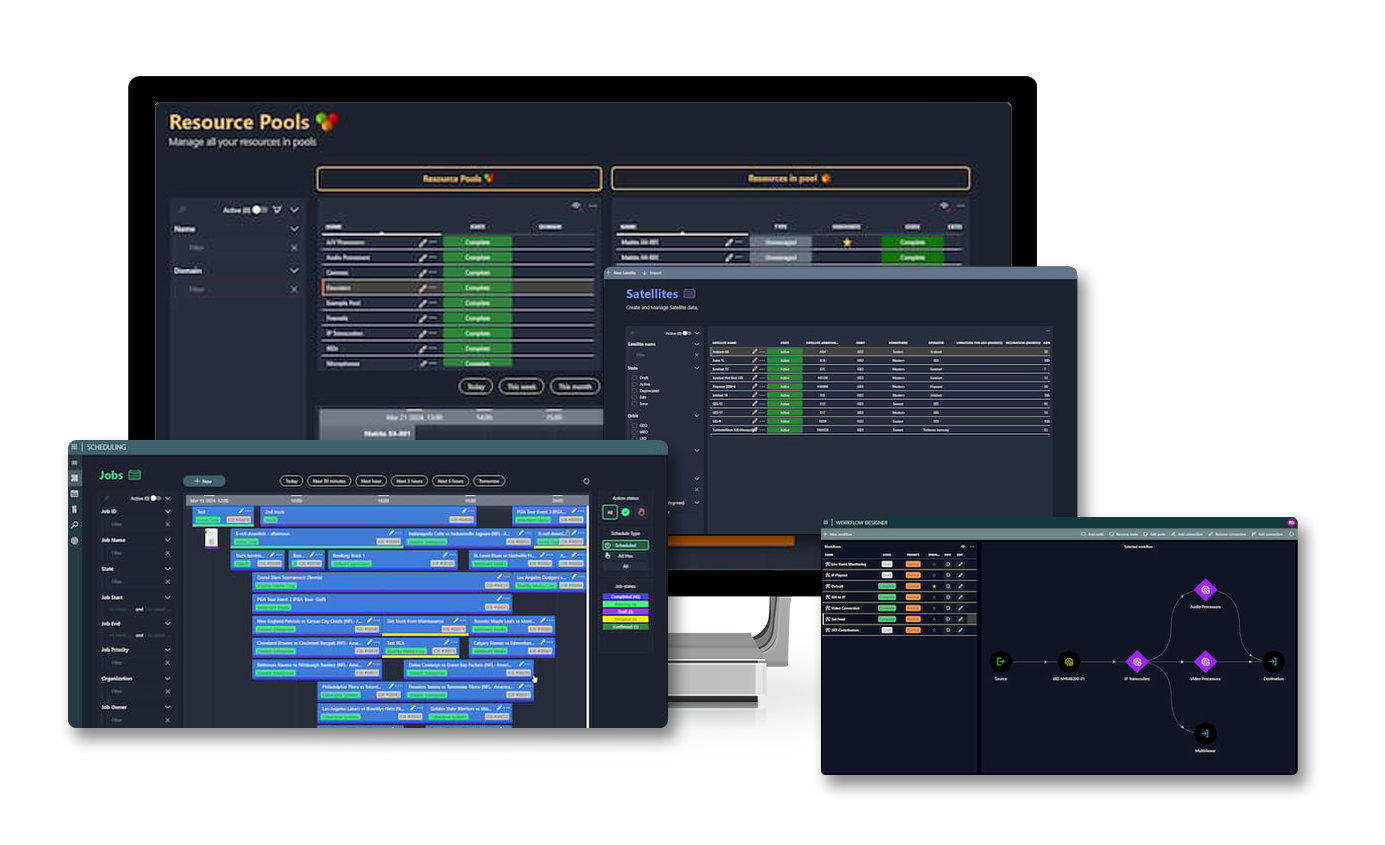Click the Multiviewer node icon
1385x845 pixels.
1206,733
